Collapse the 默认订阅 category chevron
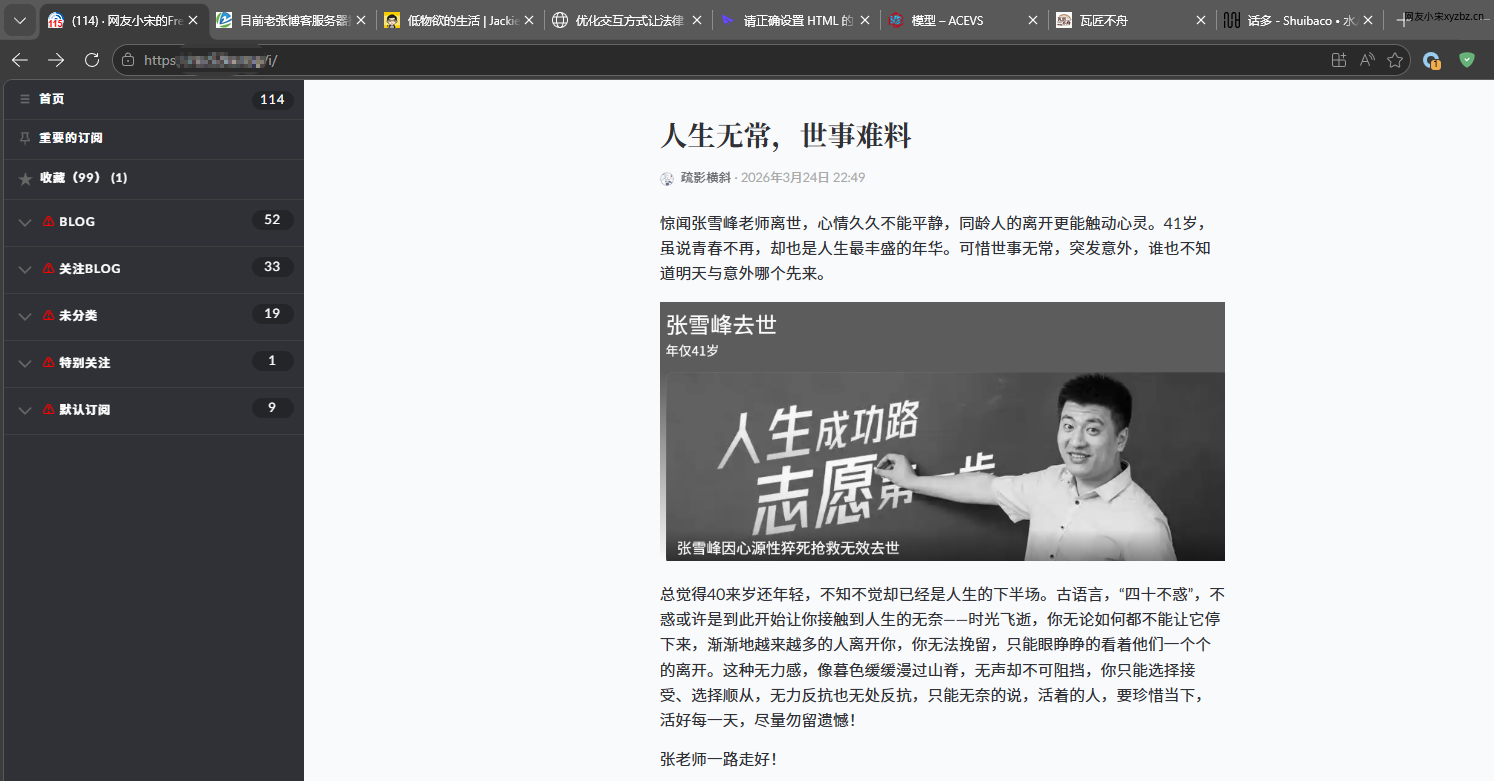This screenshot has width=1494, height=781. 25,410
